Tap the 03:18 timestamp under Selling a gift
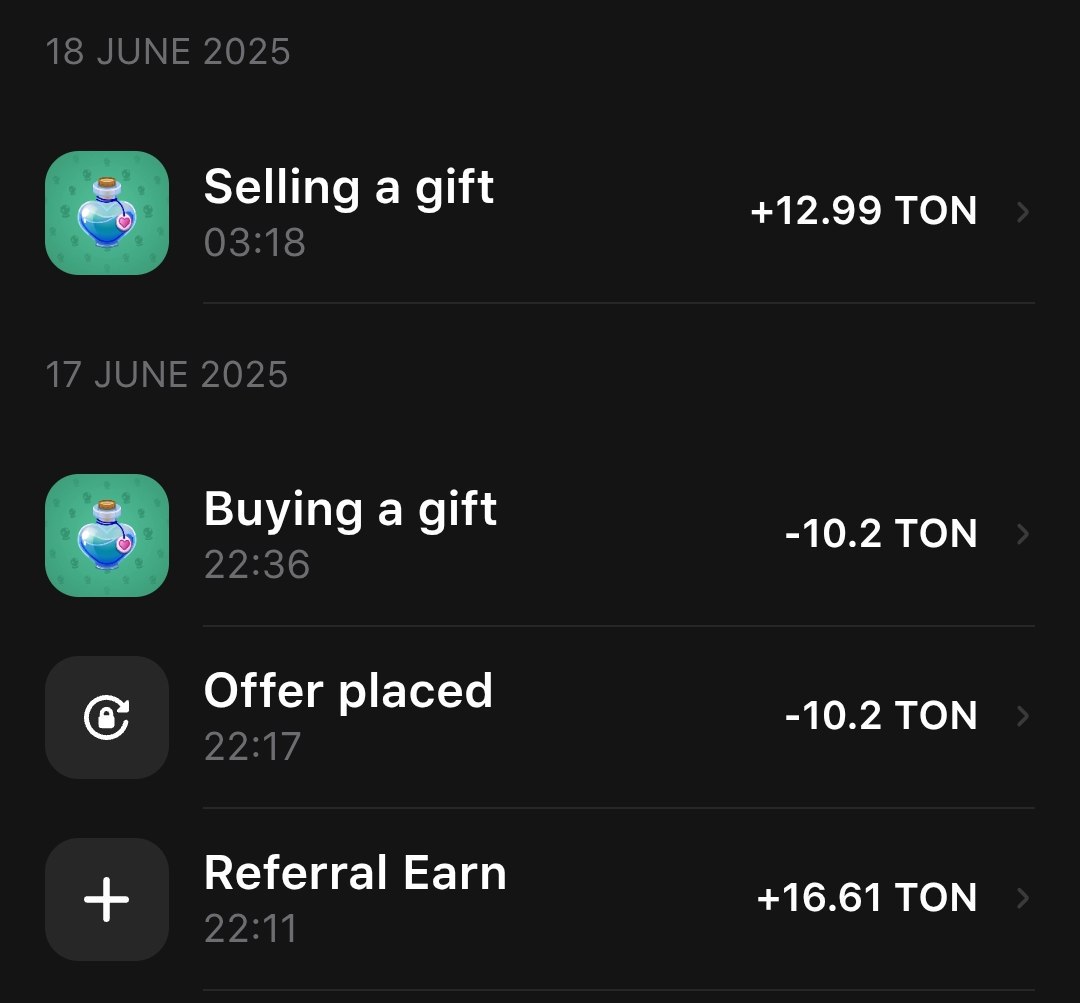The image size is (1080, 1003). click(255, 242)
